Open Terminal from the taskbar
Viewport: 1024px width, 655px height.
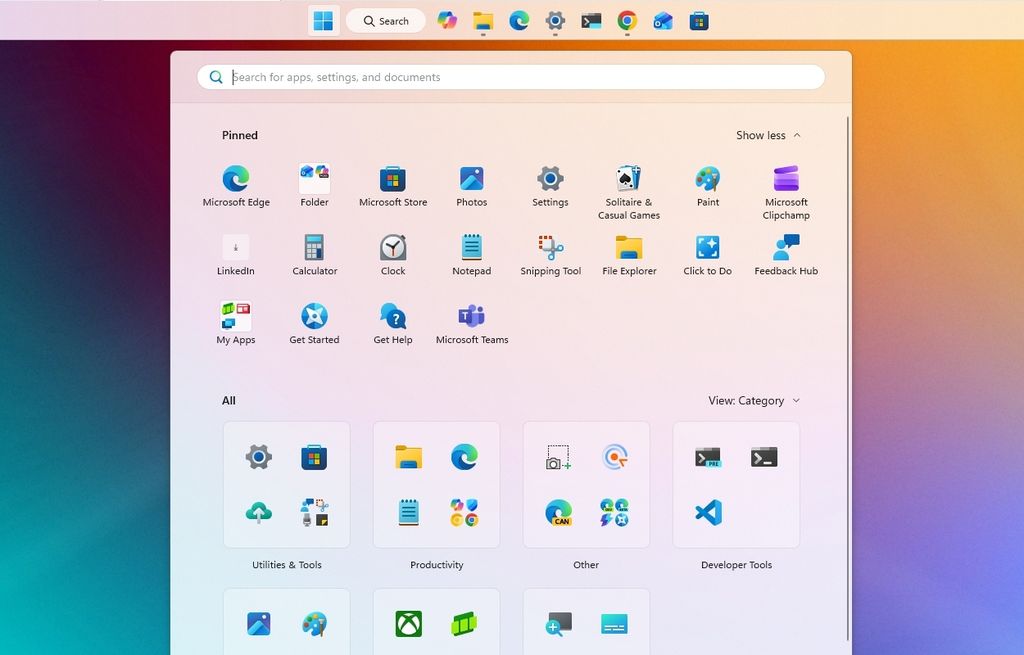[591, 21]
